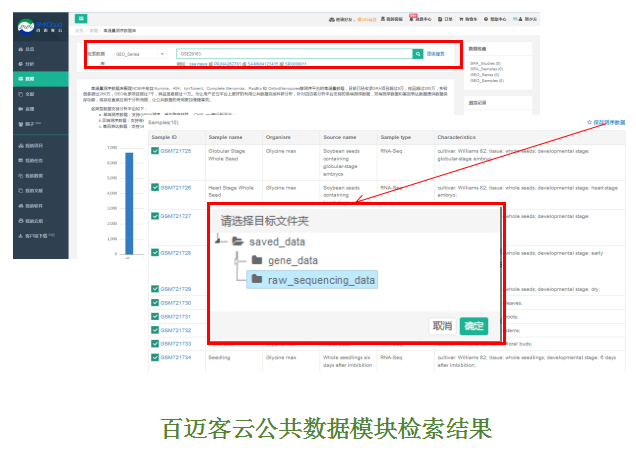
Task: Select raw_sequencing_data in folder tree
Action: (x=320, y=280)
